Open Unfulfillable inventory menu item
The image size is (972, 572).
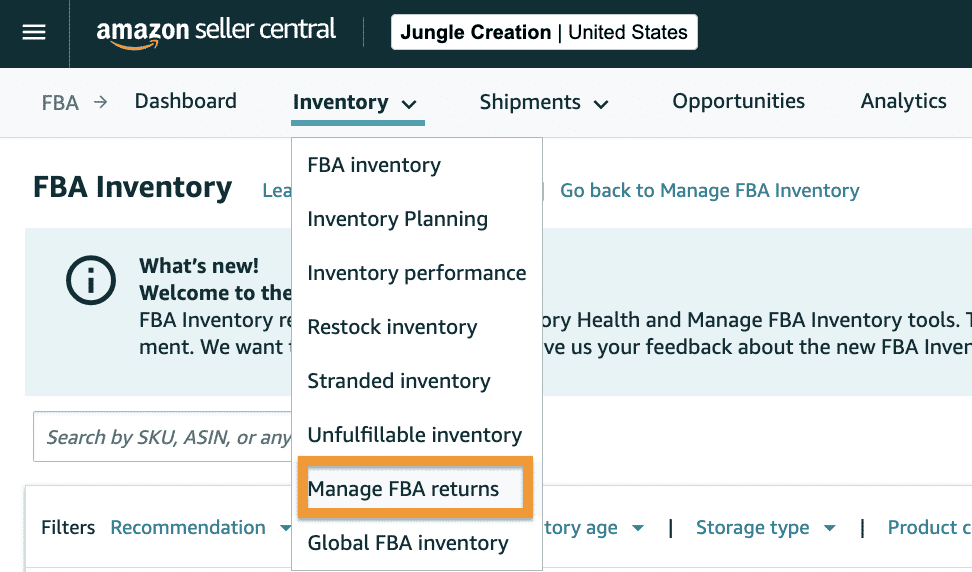(414, 435)
